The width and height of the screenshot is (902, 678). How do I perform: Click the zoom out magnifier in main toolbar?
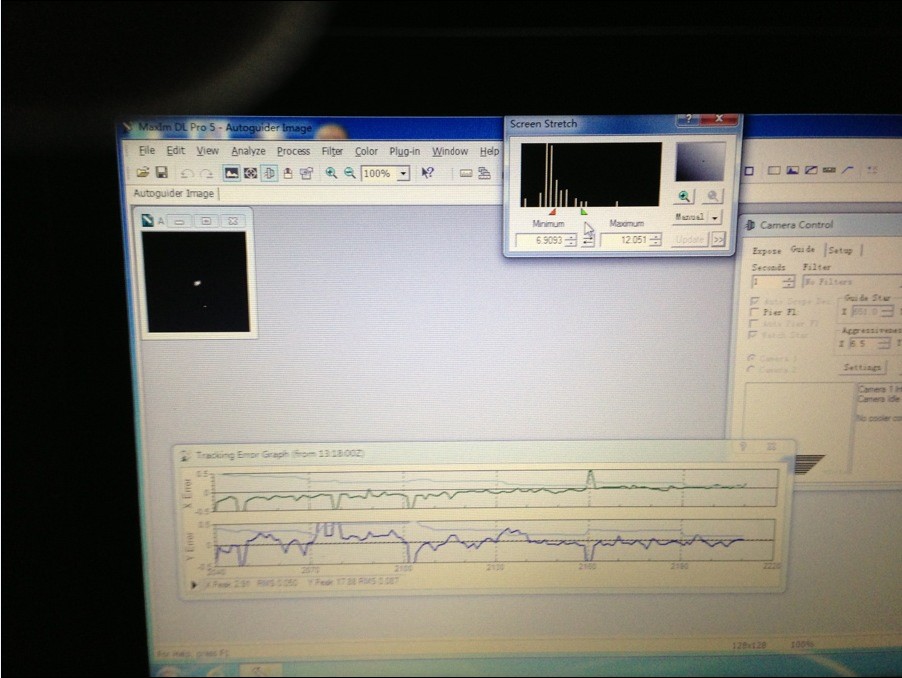(x=349, y=173)
